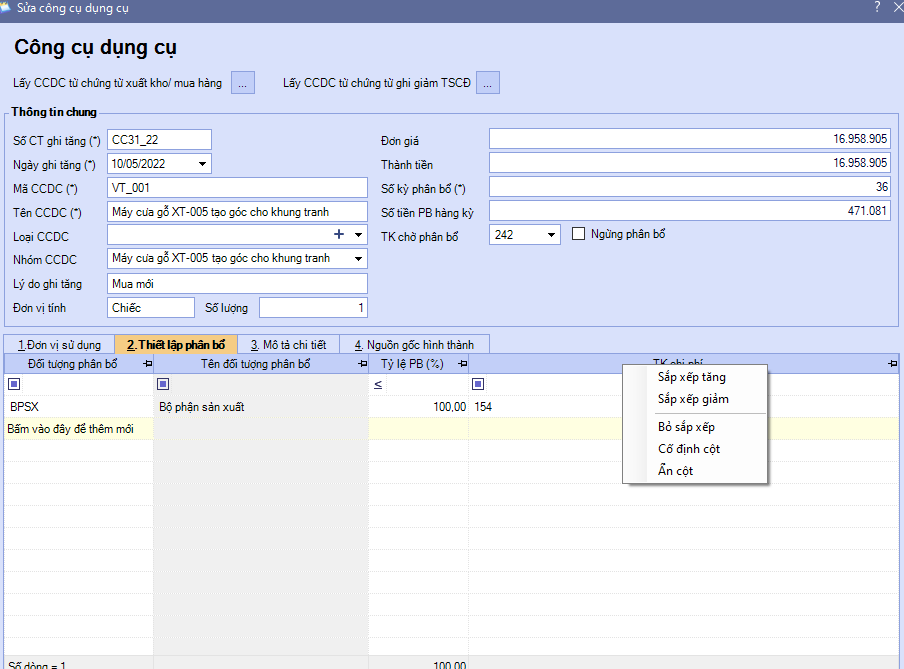Edit the Số CT ghi tăng field

coord(159,140)
